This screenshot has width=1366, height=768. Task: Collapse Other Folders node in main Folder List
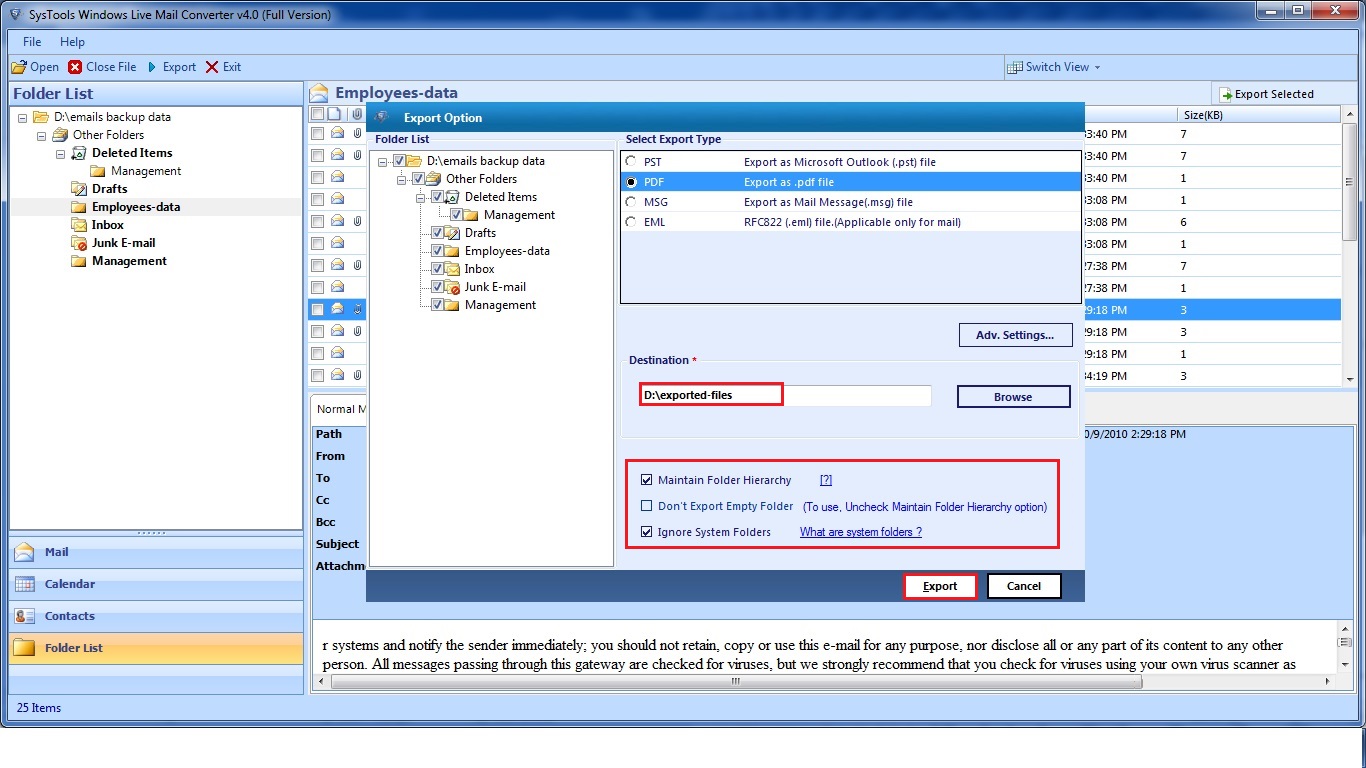[42, 135]
